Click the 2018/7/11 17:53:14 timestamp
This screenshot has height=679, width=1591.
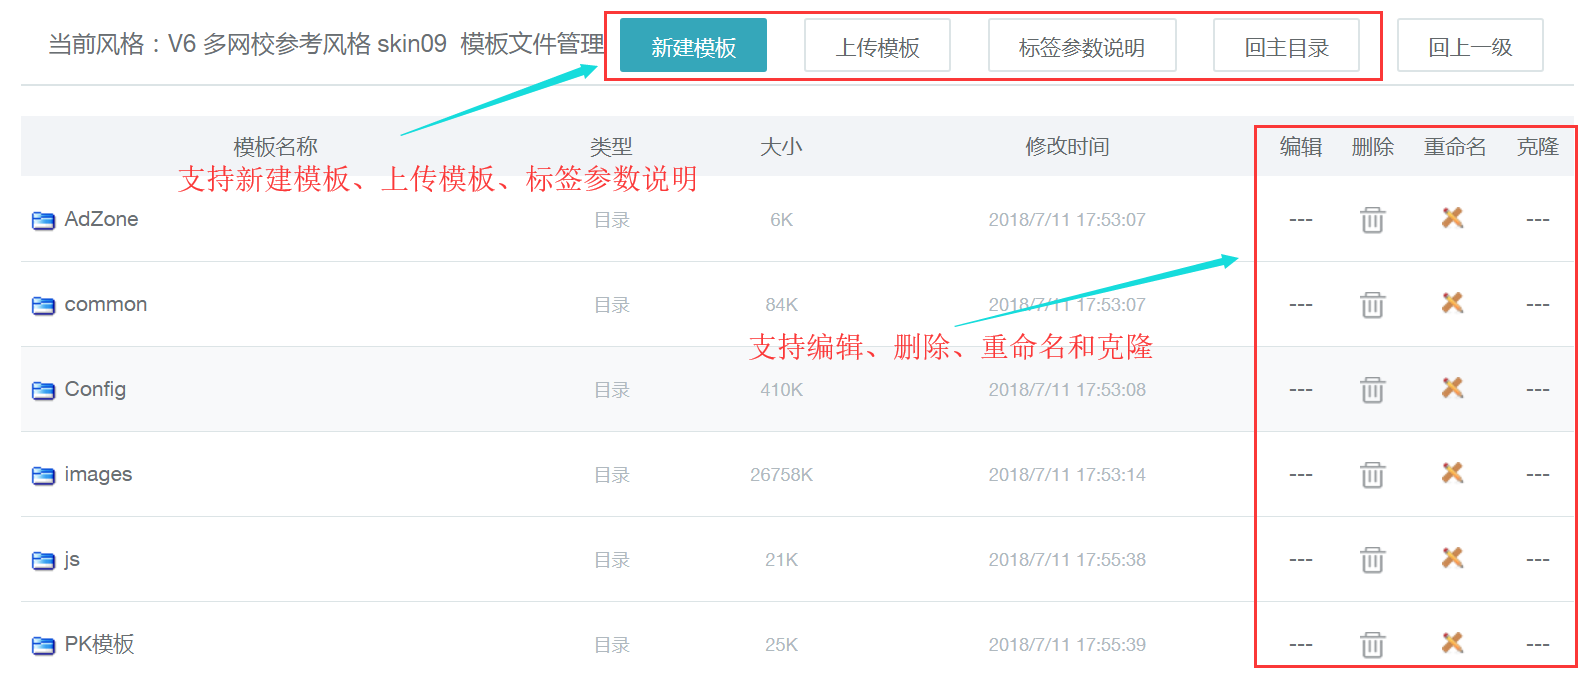coord(1067,475)
